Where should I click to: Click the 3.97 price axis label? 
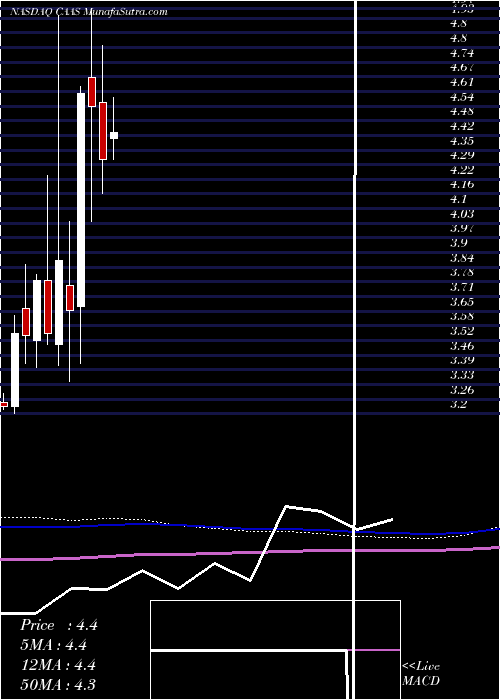462,229
